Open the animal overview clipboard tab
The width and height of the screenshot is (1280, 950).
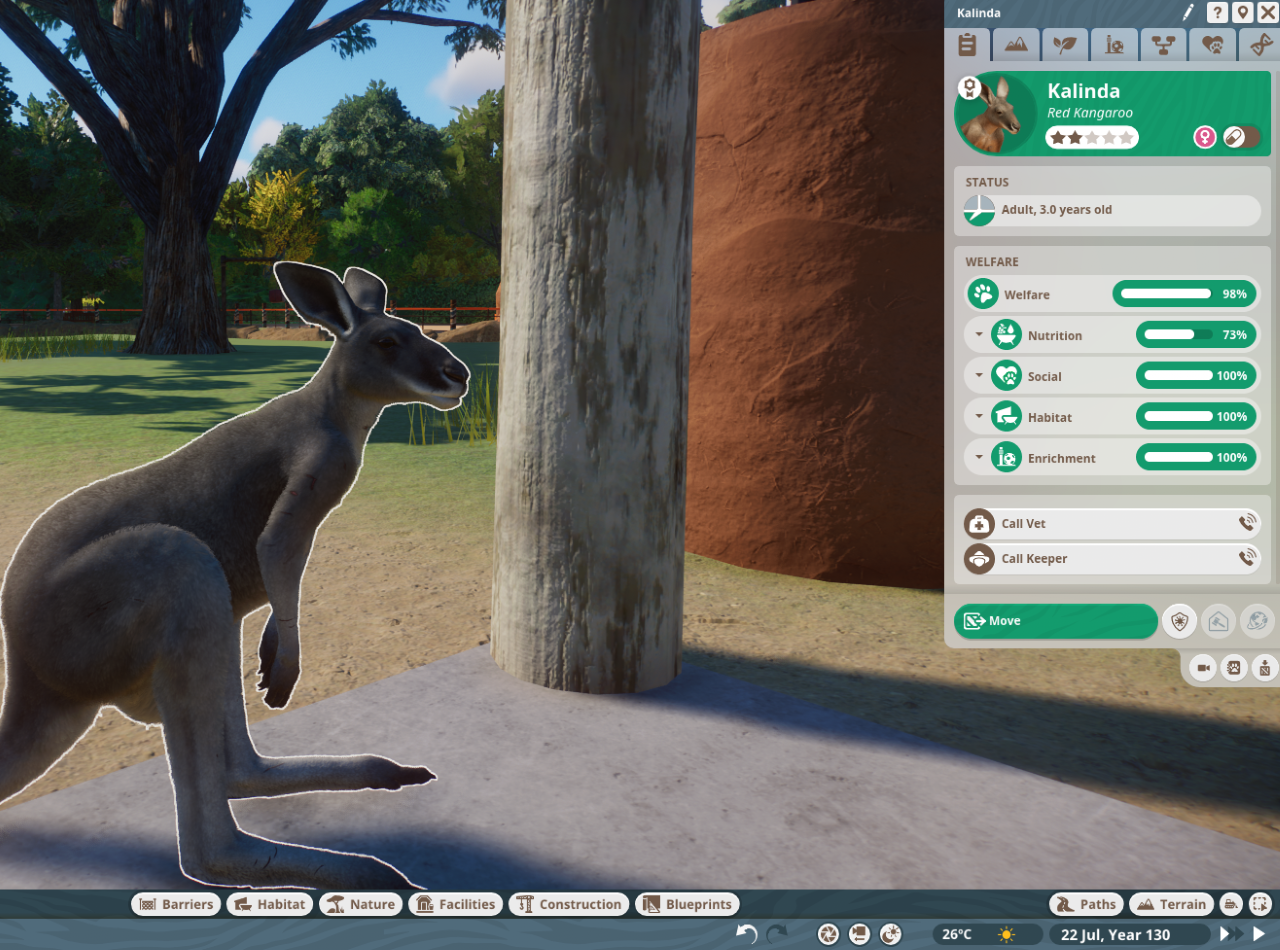pyautogui.click(x=967, y=45)
